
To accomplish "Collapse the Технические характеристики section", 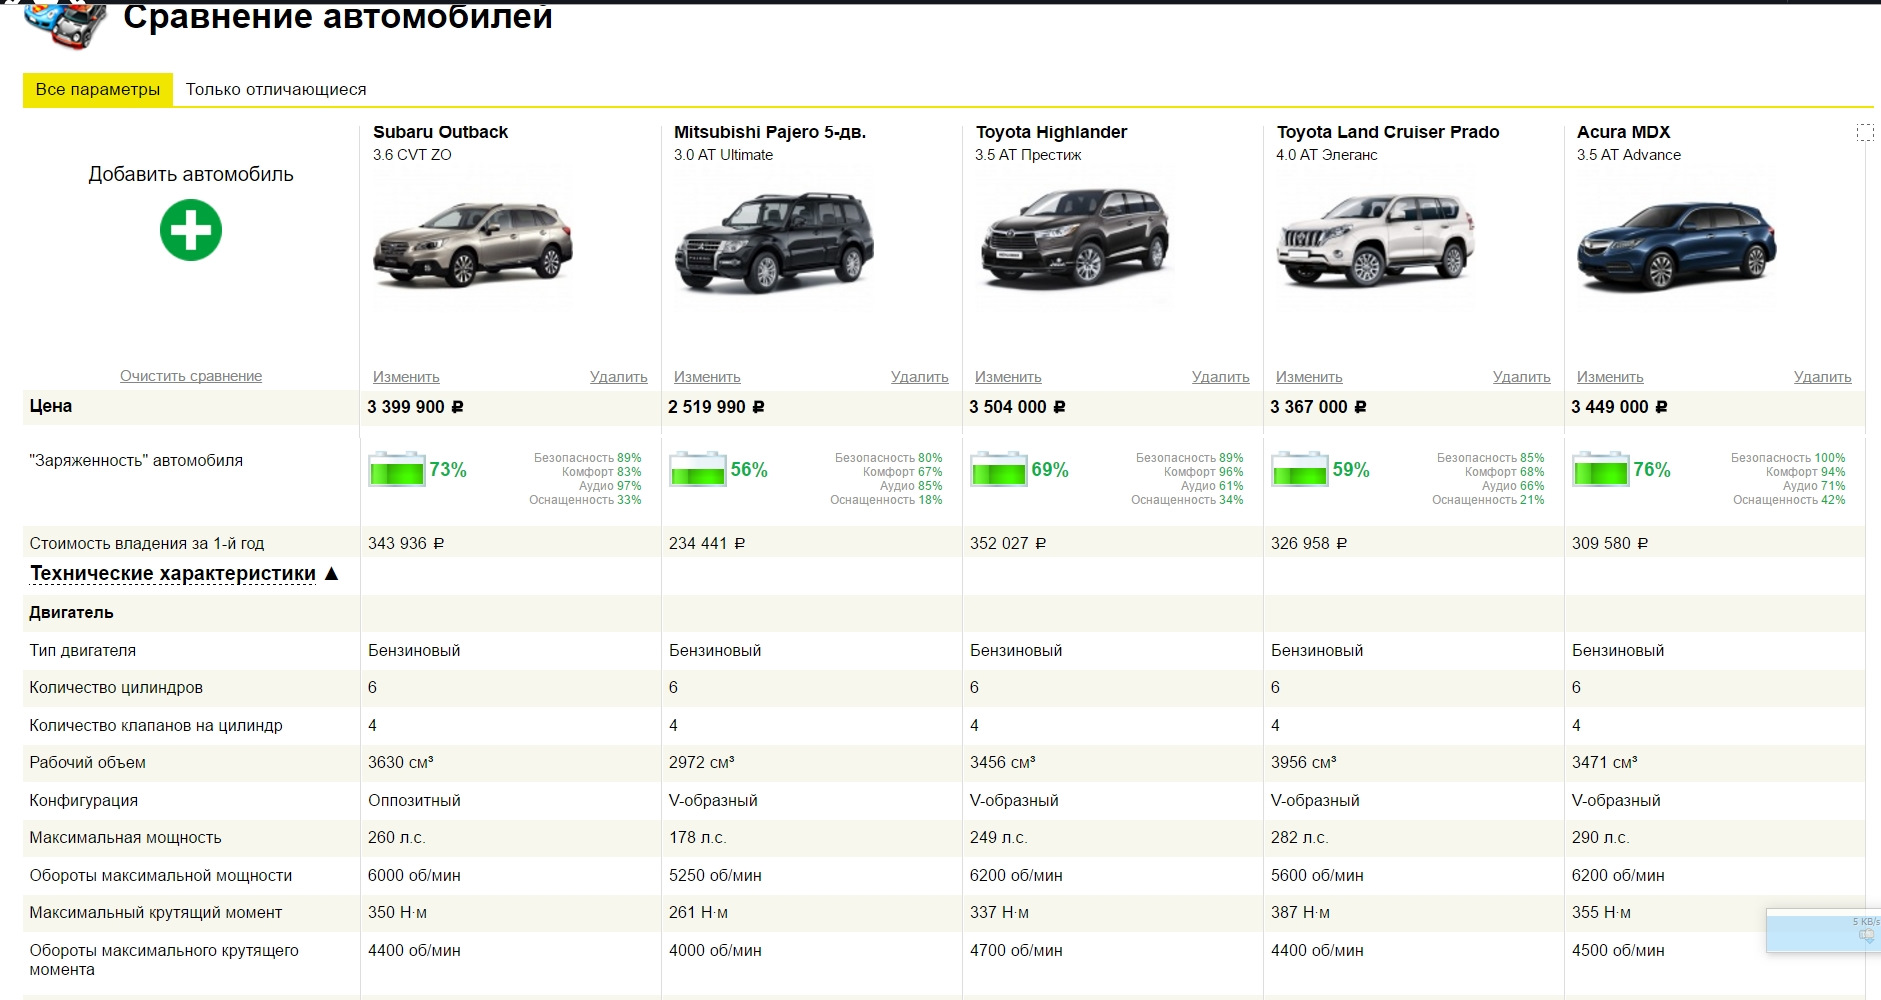I will (184, 574).
